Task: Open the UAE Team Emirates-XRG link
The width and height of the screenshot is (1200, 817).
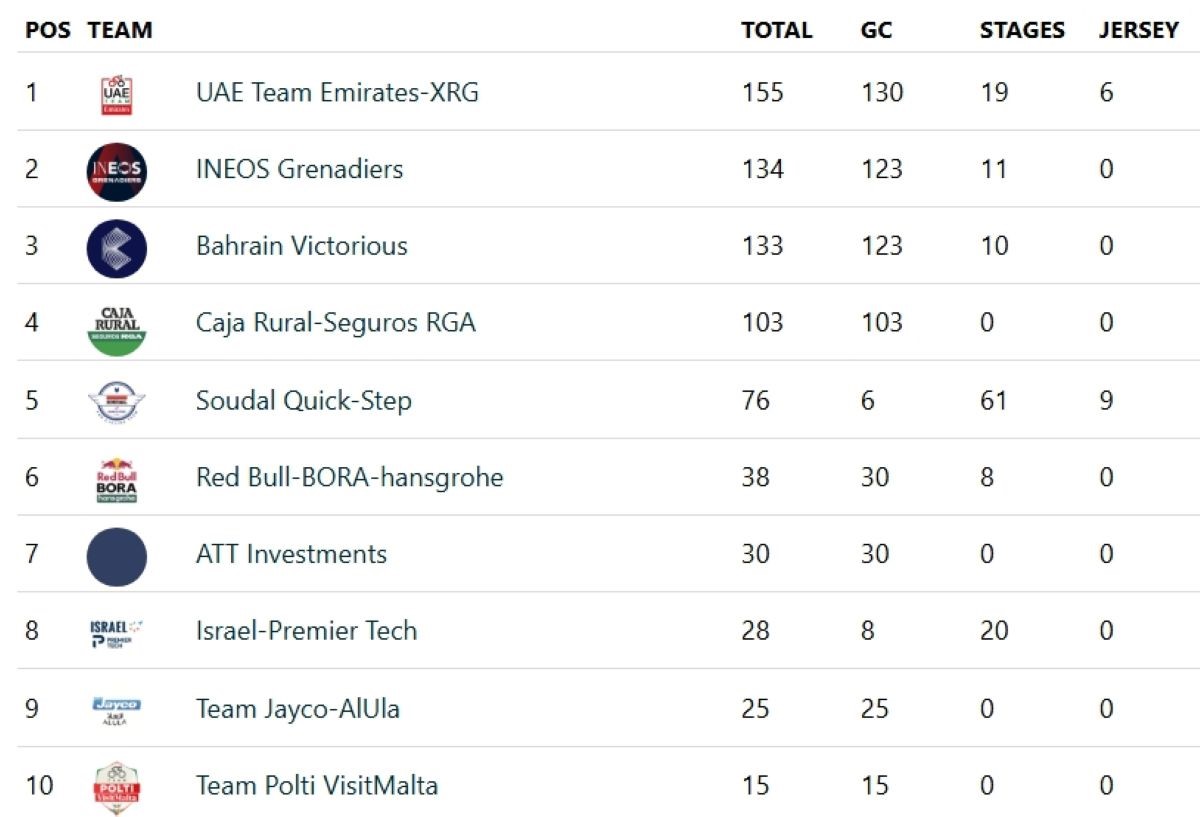Action: coord(337,93)
